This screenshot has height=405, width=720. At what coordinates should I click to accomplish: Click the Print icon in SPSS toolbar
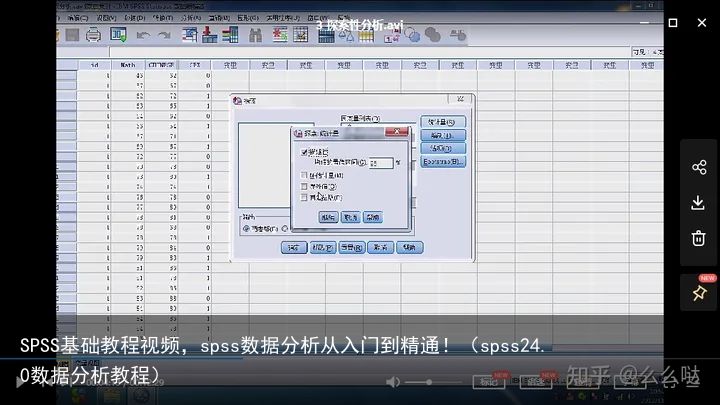click(x=93, y=35)
